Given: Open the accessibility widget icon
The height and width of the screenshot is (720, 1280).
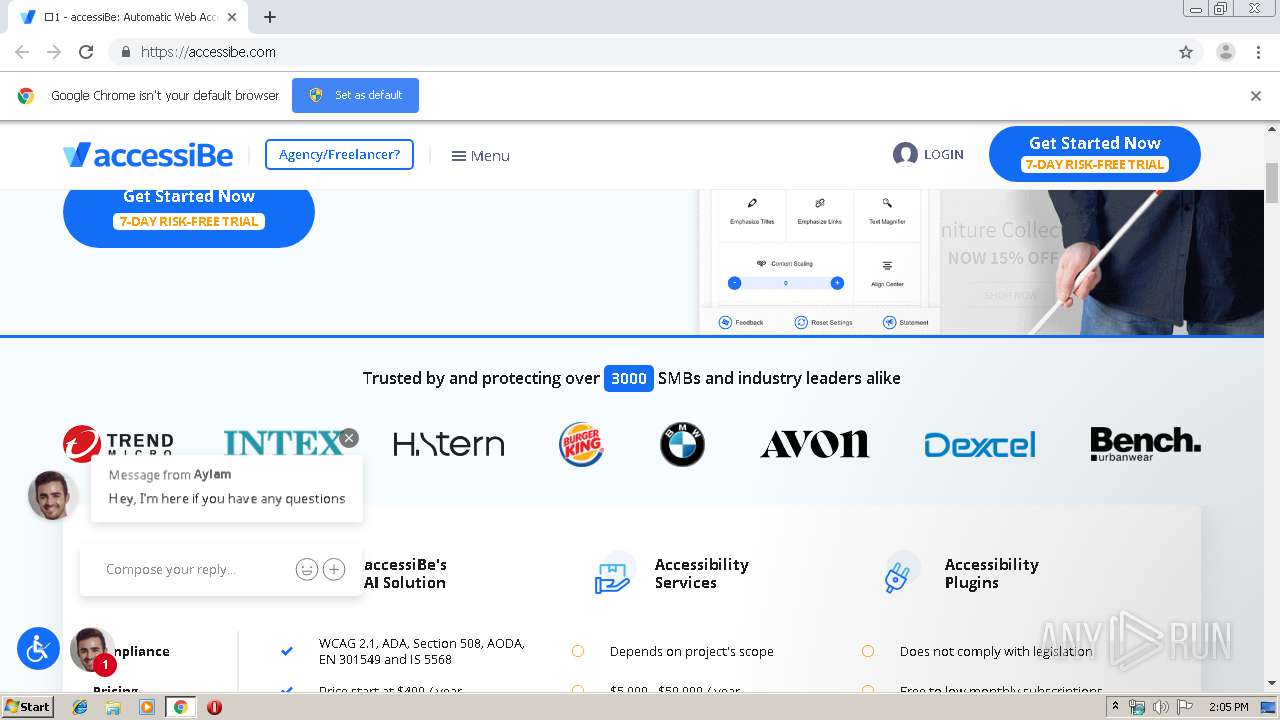Looking at the screenshot, I should click(38, 649).
